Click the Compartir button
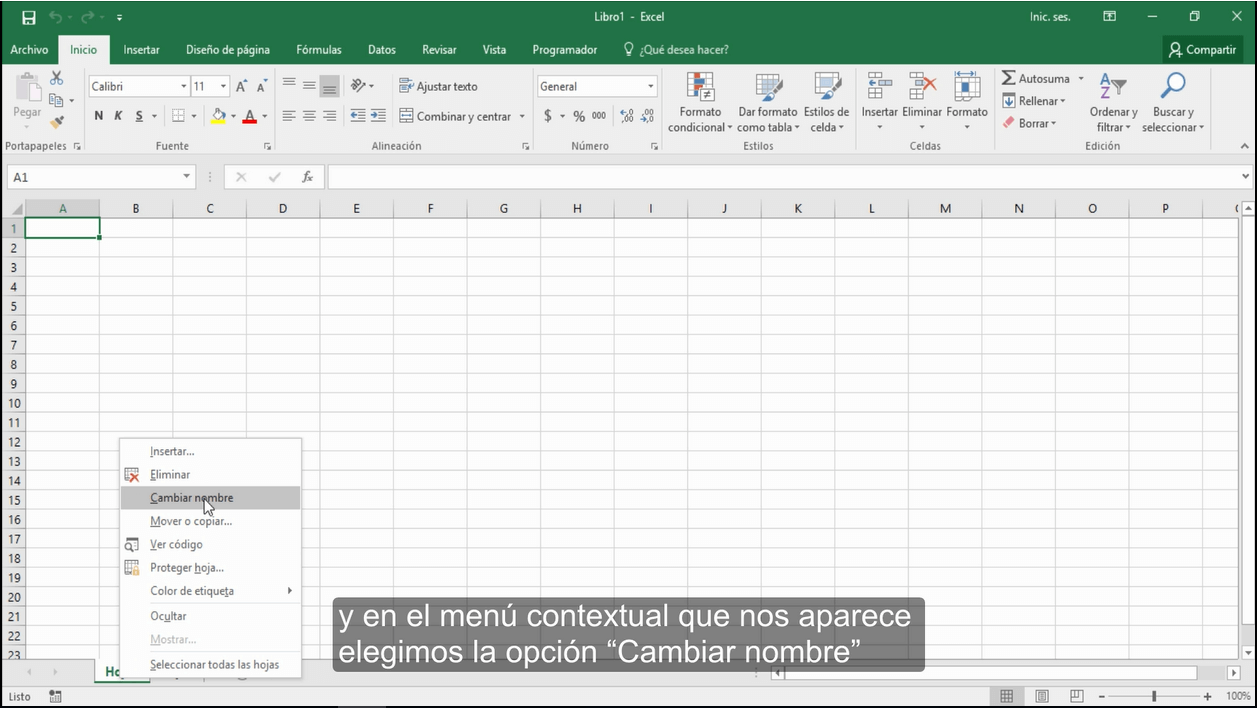This screenshot has height=708, width=1257. [1202, 49]
